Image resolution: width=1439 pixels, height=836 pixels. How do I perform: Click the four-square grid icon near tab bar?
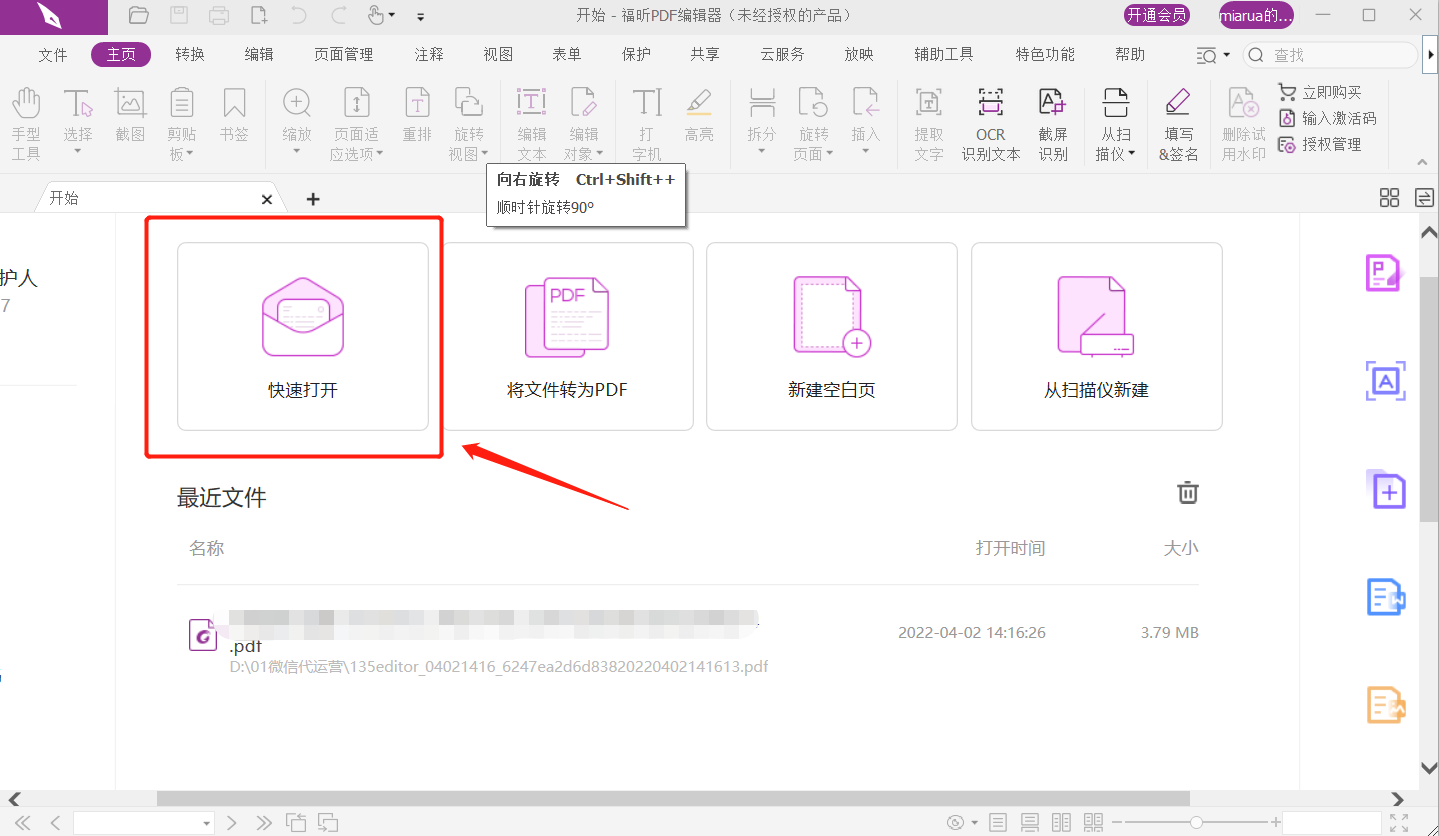pos(1389,198)
